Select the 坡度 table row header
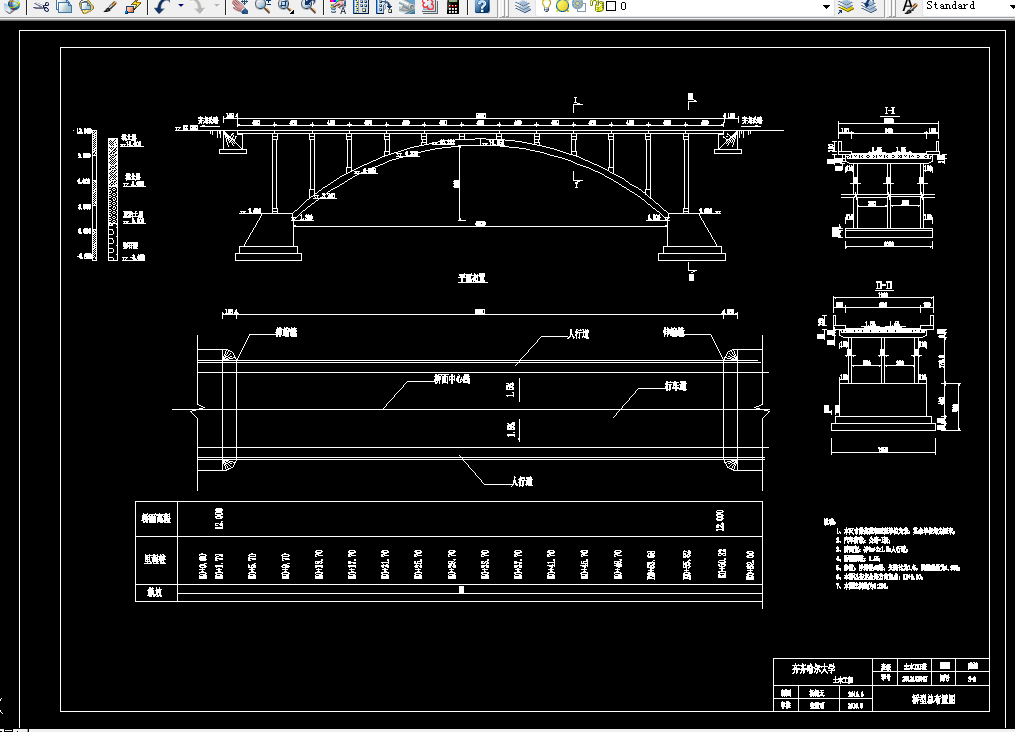Image resolution: width=1015 pixels, height=732 pixels. [x=154, y=592]
